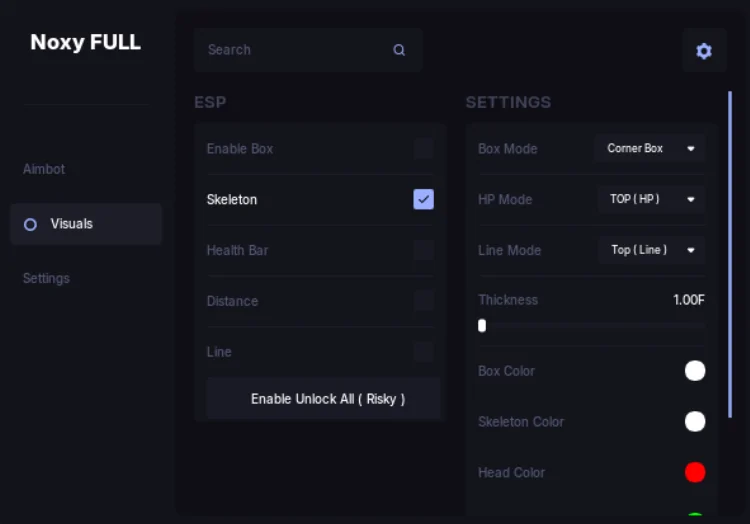This screenshot has width=750, height=524.
Task: Select the Visuals sidebar item
Action: 86,224
